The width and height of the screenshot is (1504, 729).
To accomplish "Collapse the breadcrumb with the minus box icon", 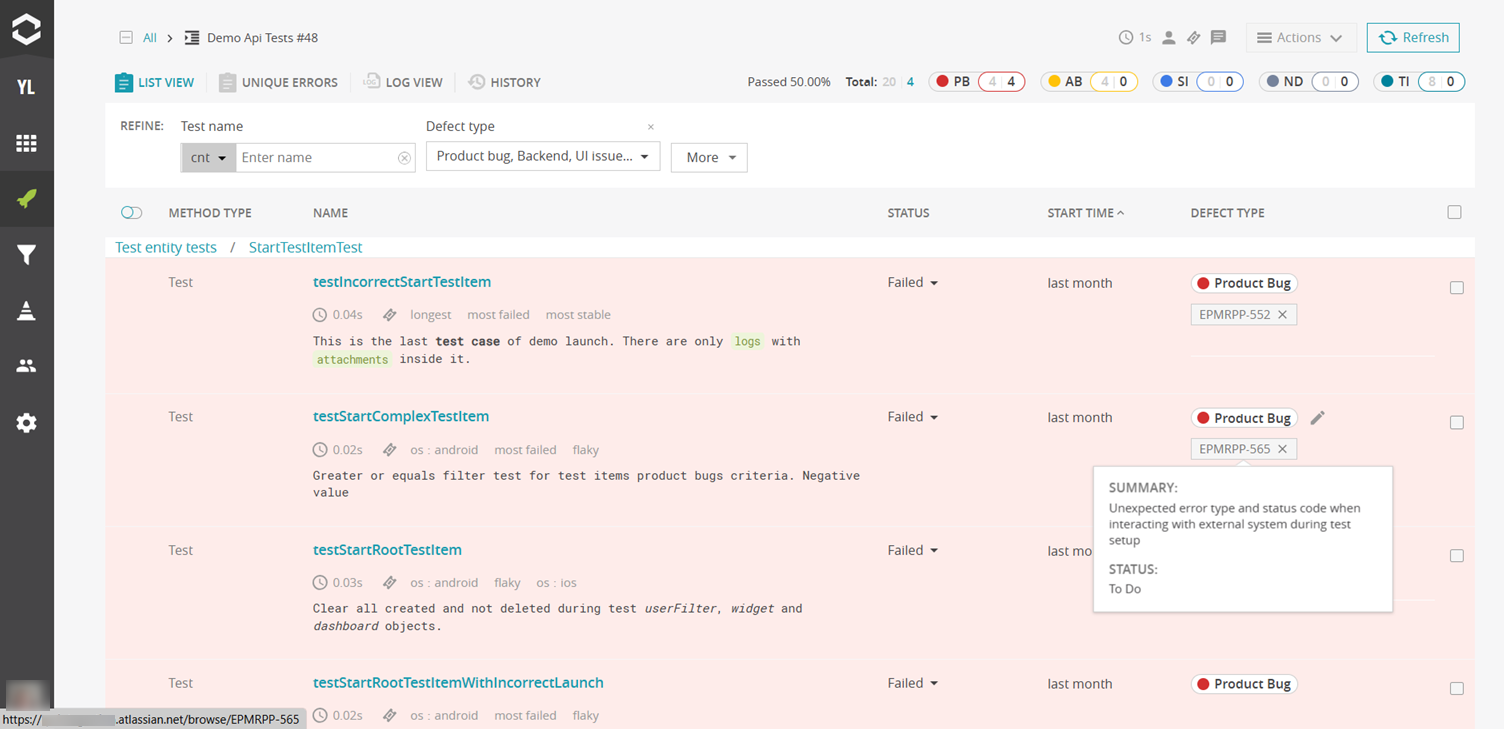I will pyautogui.click(x=126, y=38).
